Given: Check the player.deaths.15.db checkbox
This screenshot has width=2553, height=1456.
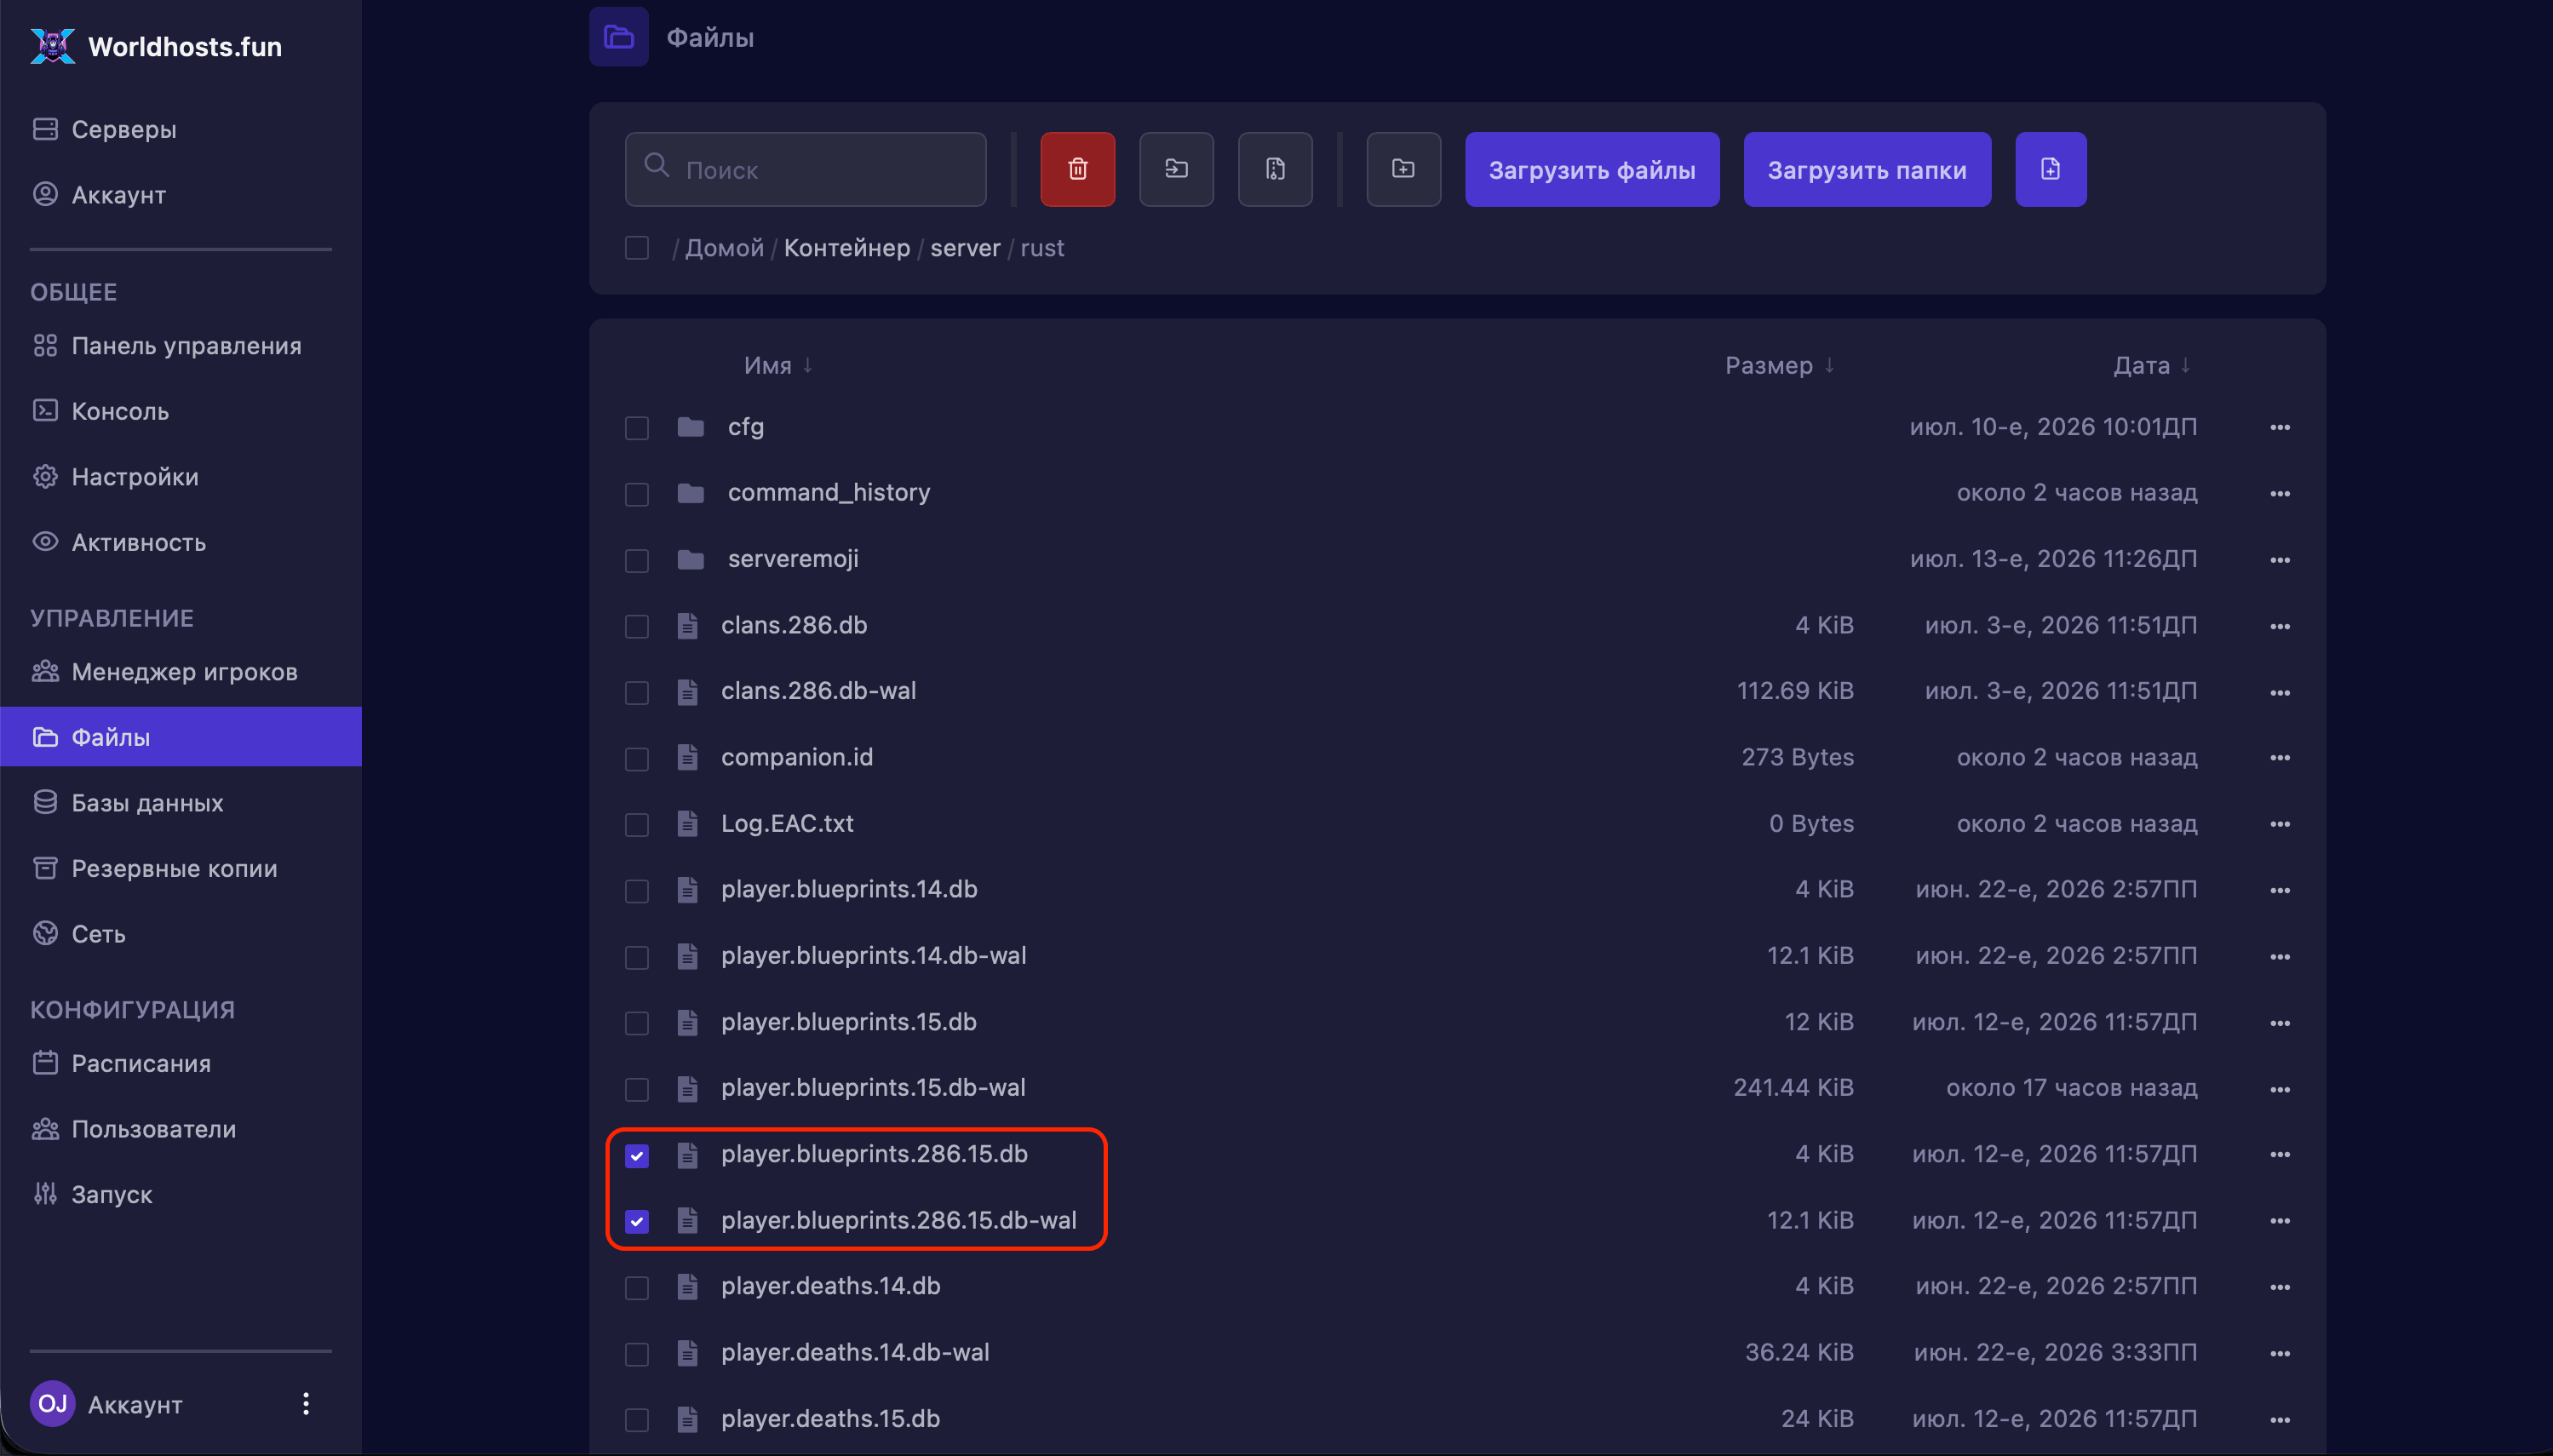Looking at the screenshot, I should [x=636, y=1420].
